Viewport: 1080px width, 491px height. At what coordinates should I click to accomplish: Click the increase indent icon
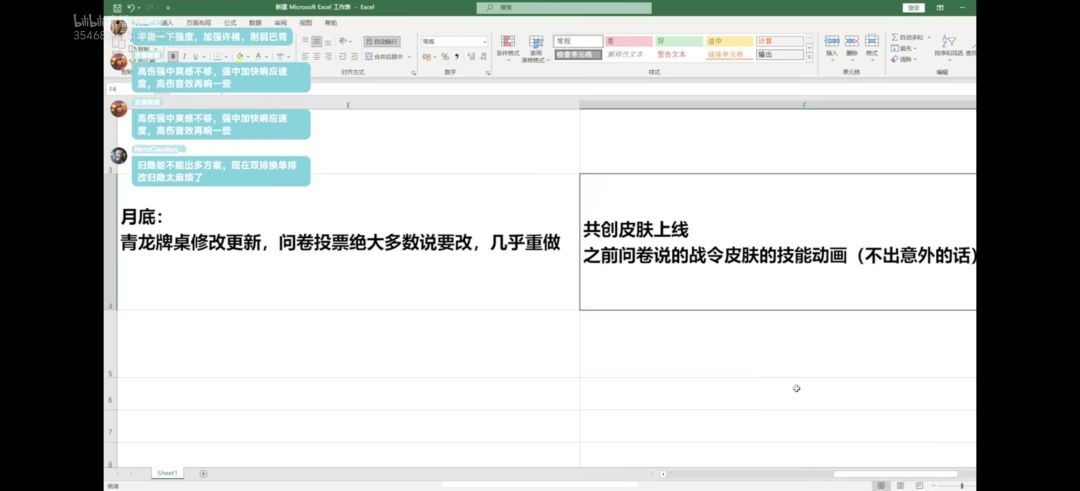354,56
